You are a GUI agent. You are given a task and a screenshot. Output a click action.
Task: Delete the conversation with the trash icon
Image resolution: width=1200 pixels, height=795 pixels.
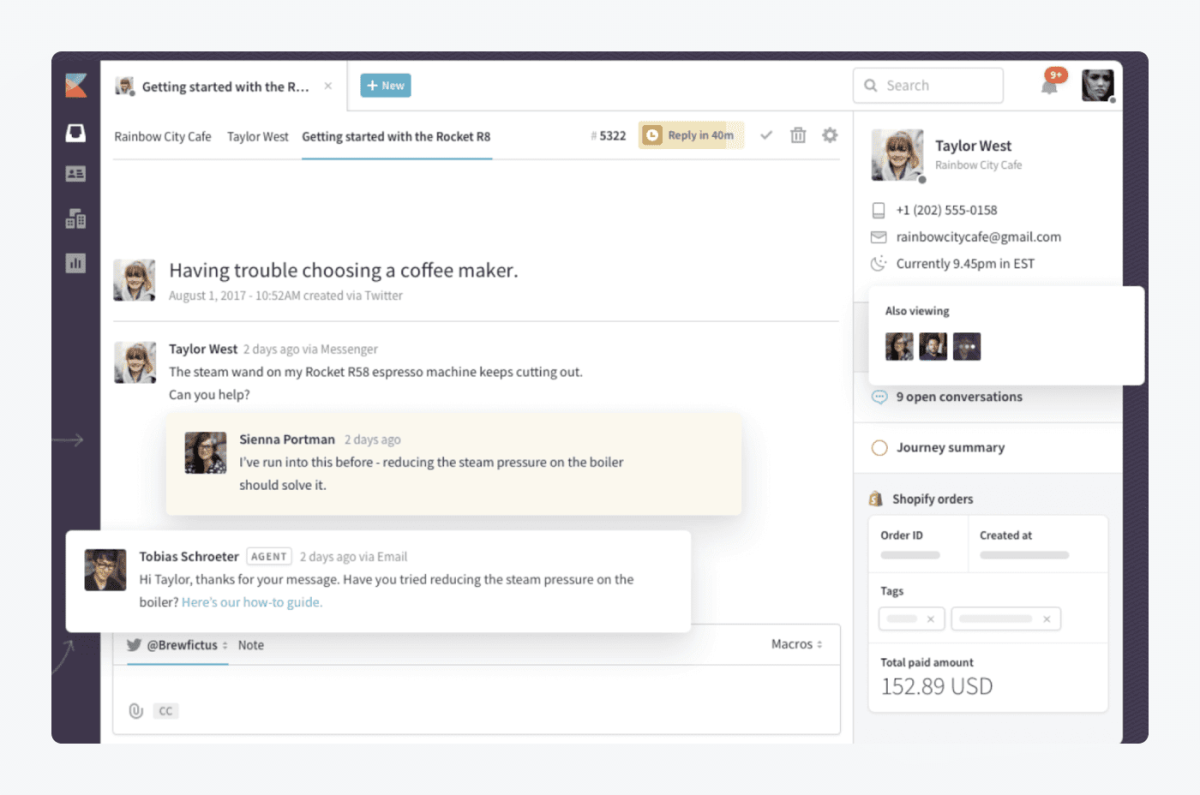point(797,134)
